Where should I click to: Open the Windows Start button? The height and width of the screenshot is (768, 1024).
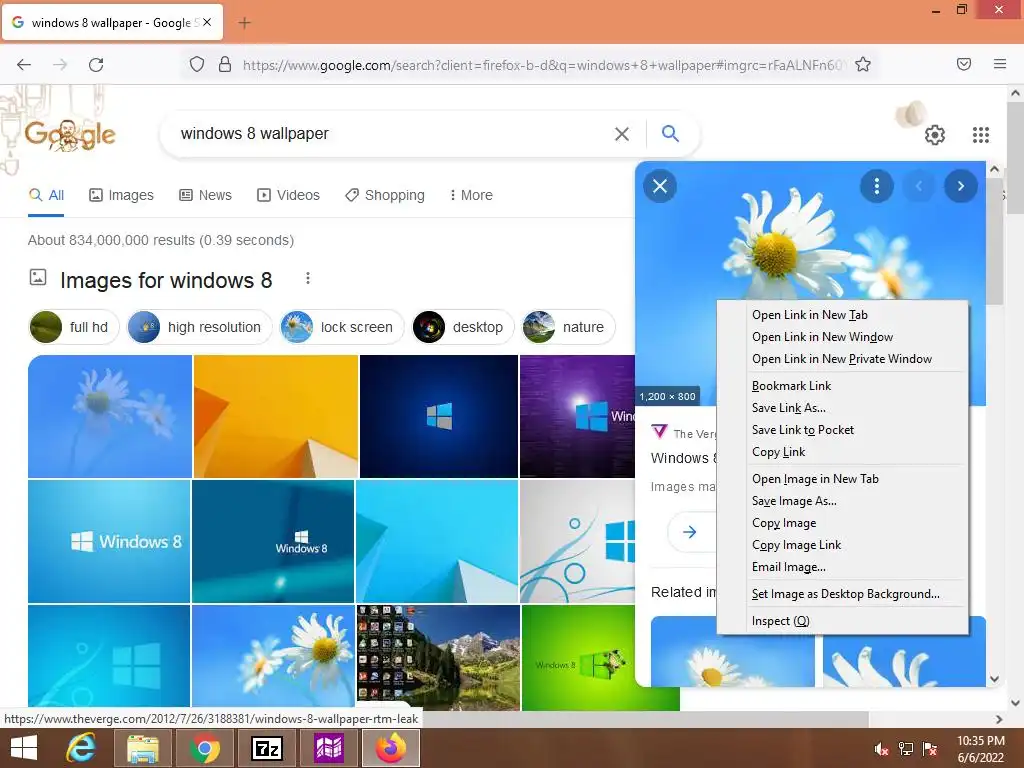pyautogui.click(x=24, y=748)
